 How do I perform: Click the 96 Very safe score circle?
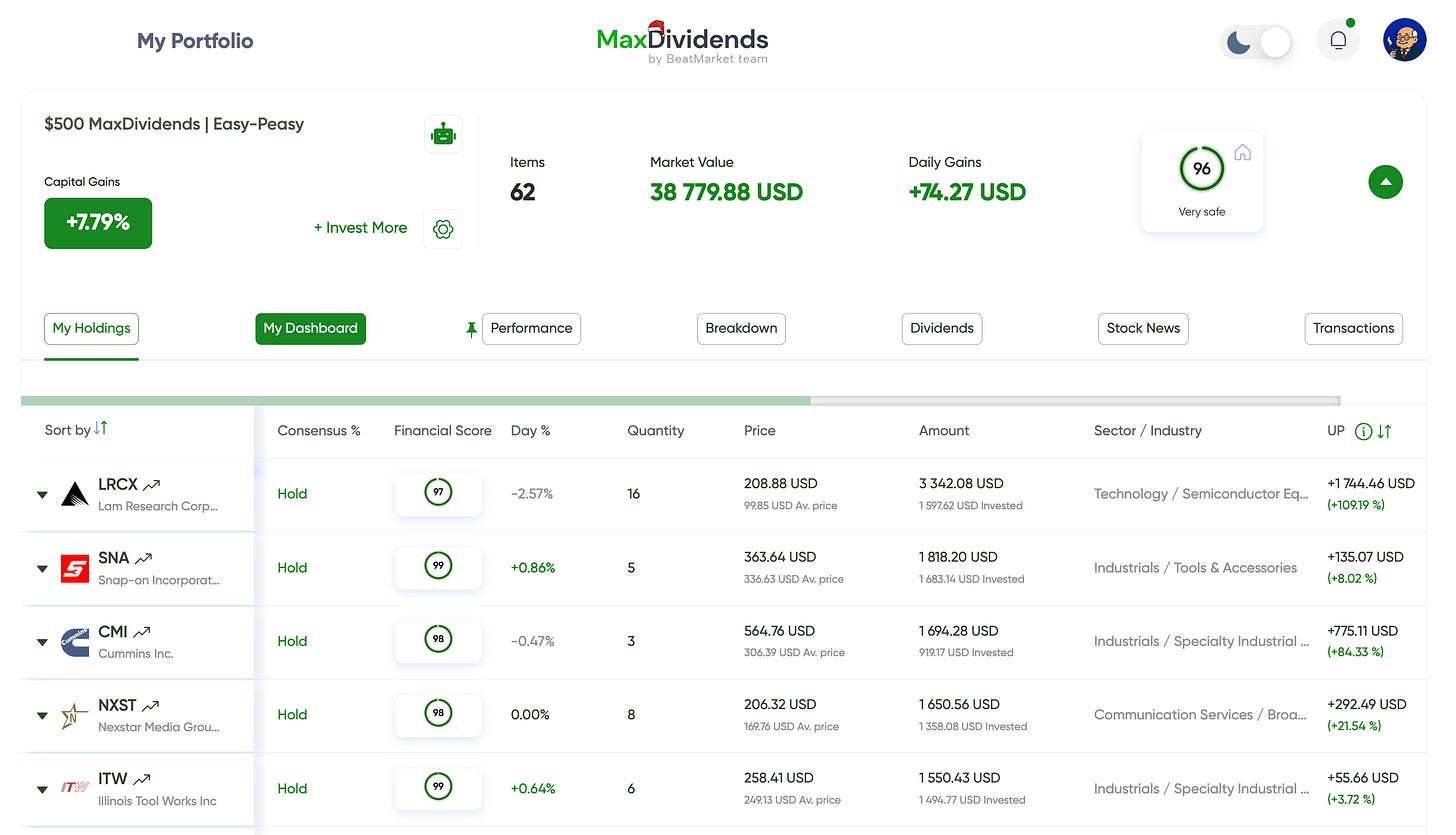coord(1202,169)
